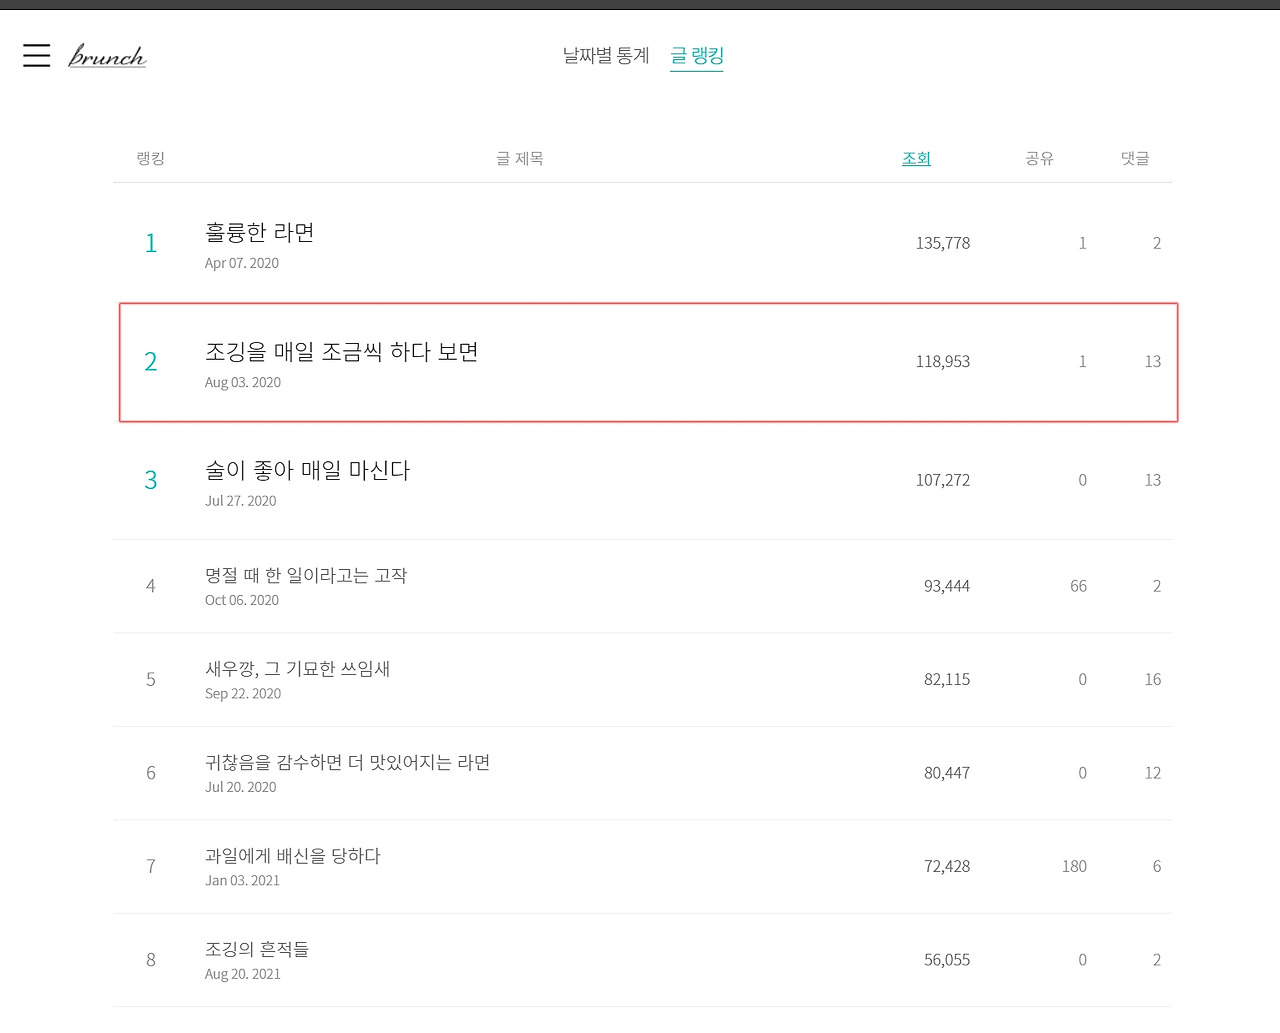
Task: Switch to the 날짜별 통계 tab
Action: 606,56
